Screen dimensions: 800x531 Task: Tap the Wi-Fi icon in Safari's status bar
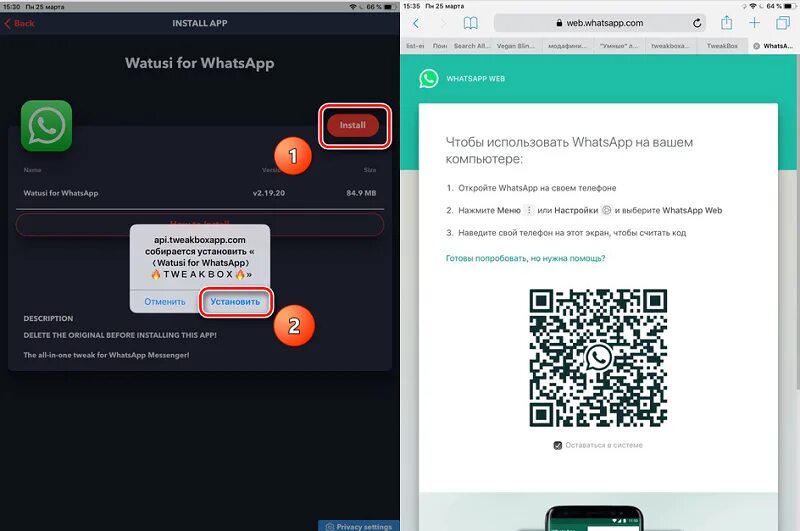(x=753, y=6)
